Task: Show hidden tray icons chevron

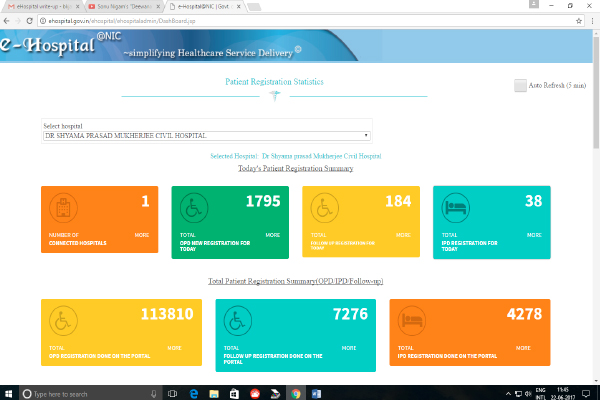Action: tap(508, 393)
